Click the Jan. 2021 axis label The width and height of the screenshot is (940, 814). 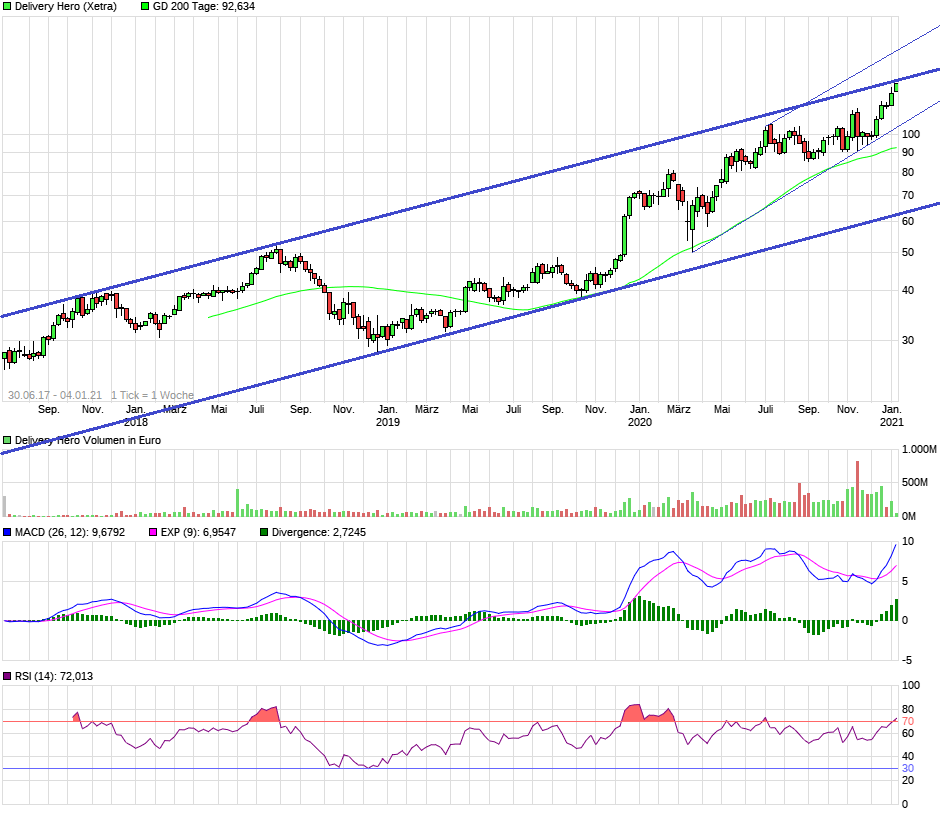[891, 415]
